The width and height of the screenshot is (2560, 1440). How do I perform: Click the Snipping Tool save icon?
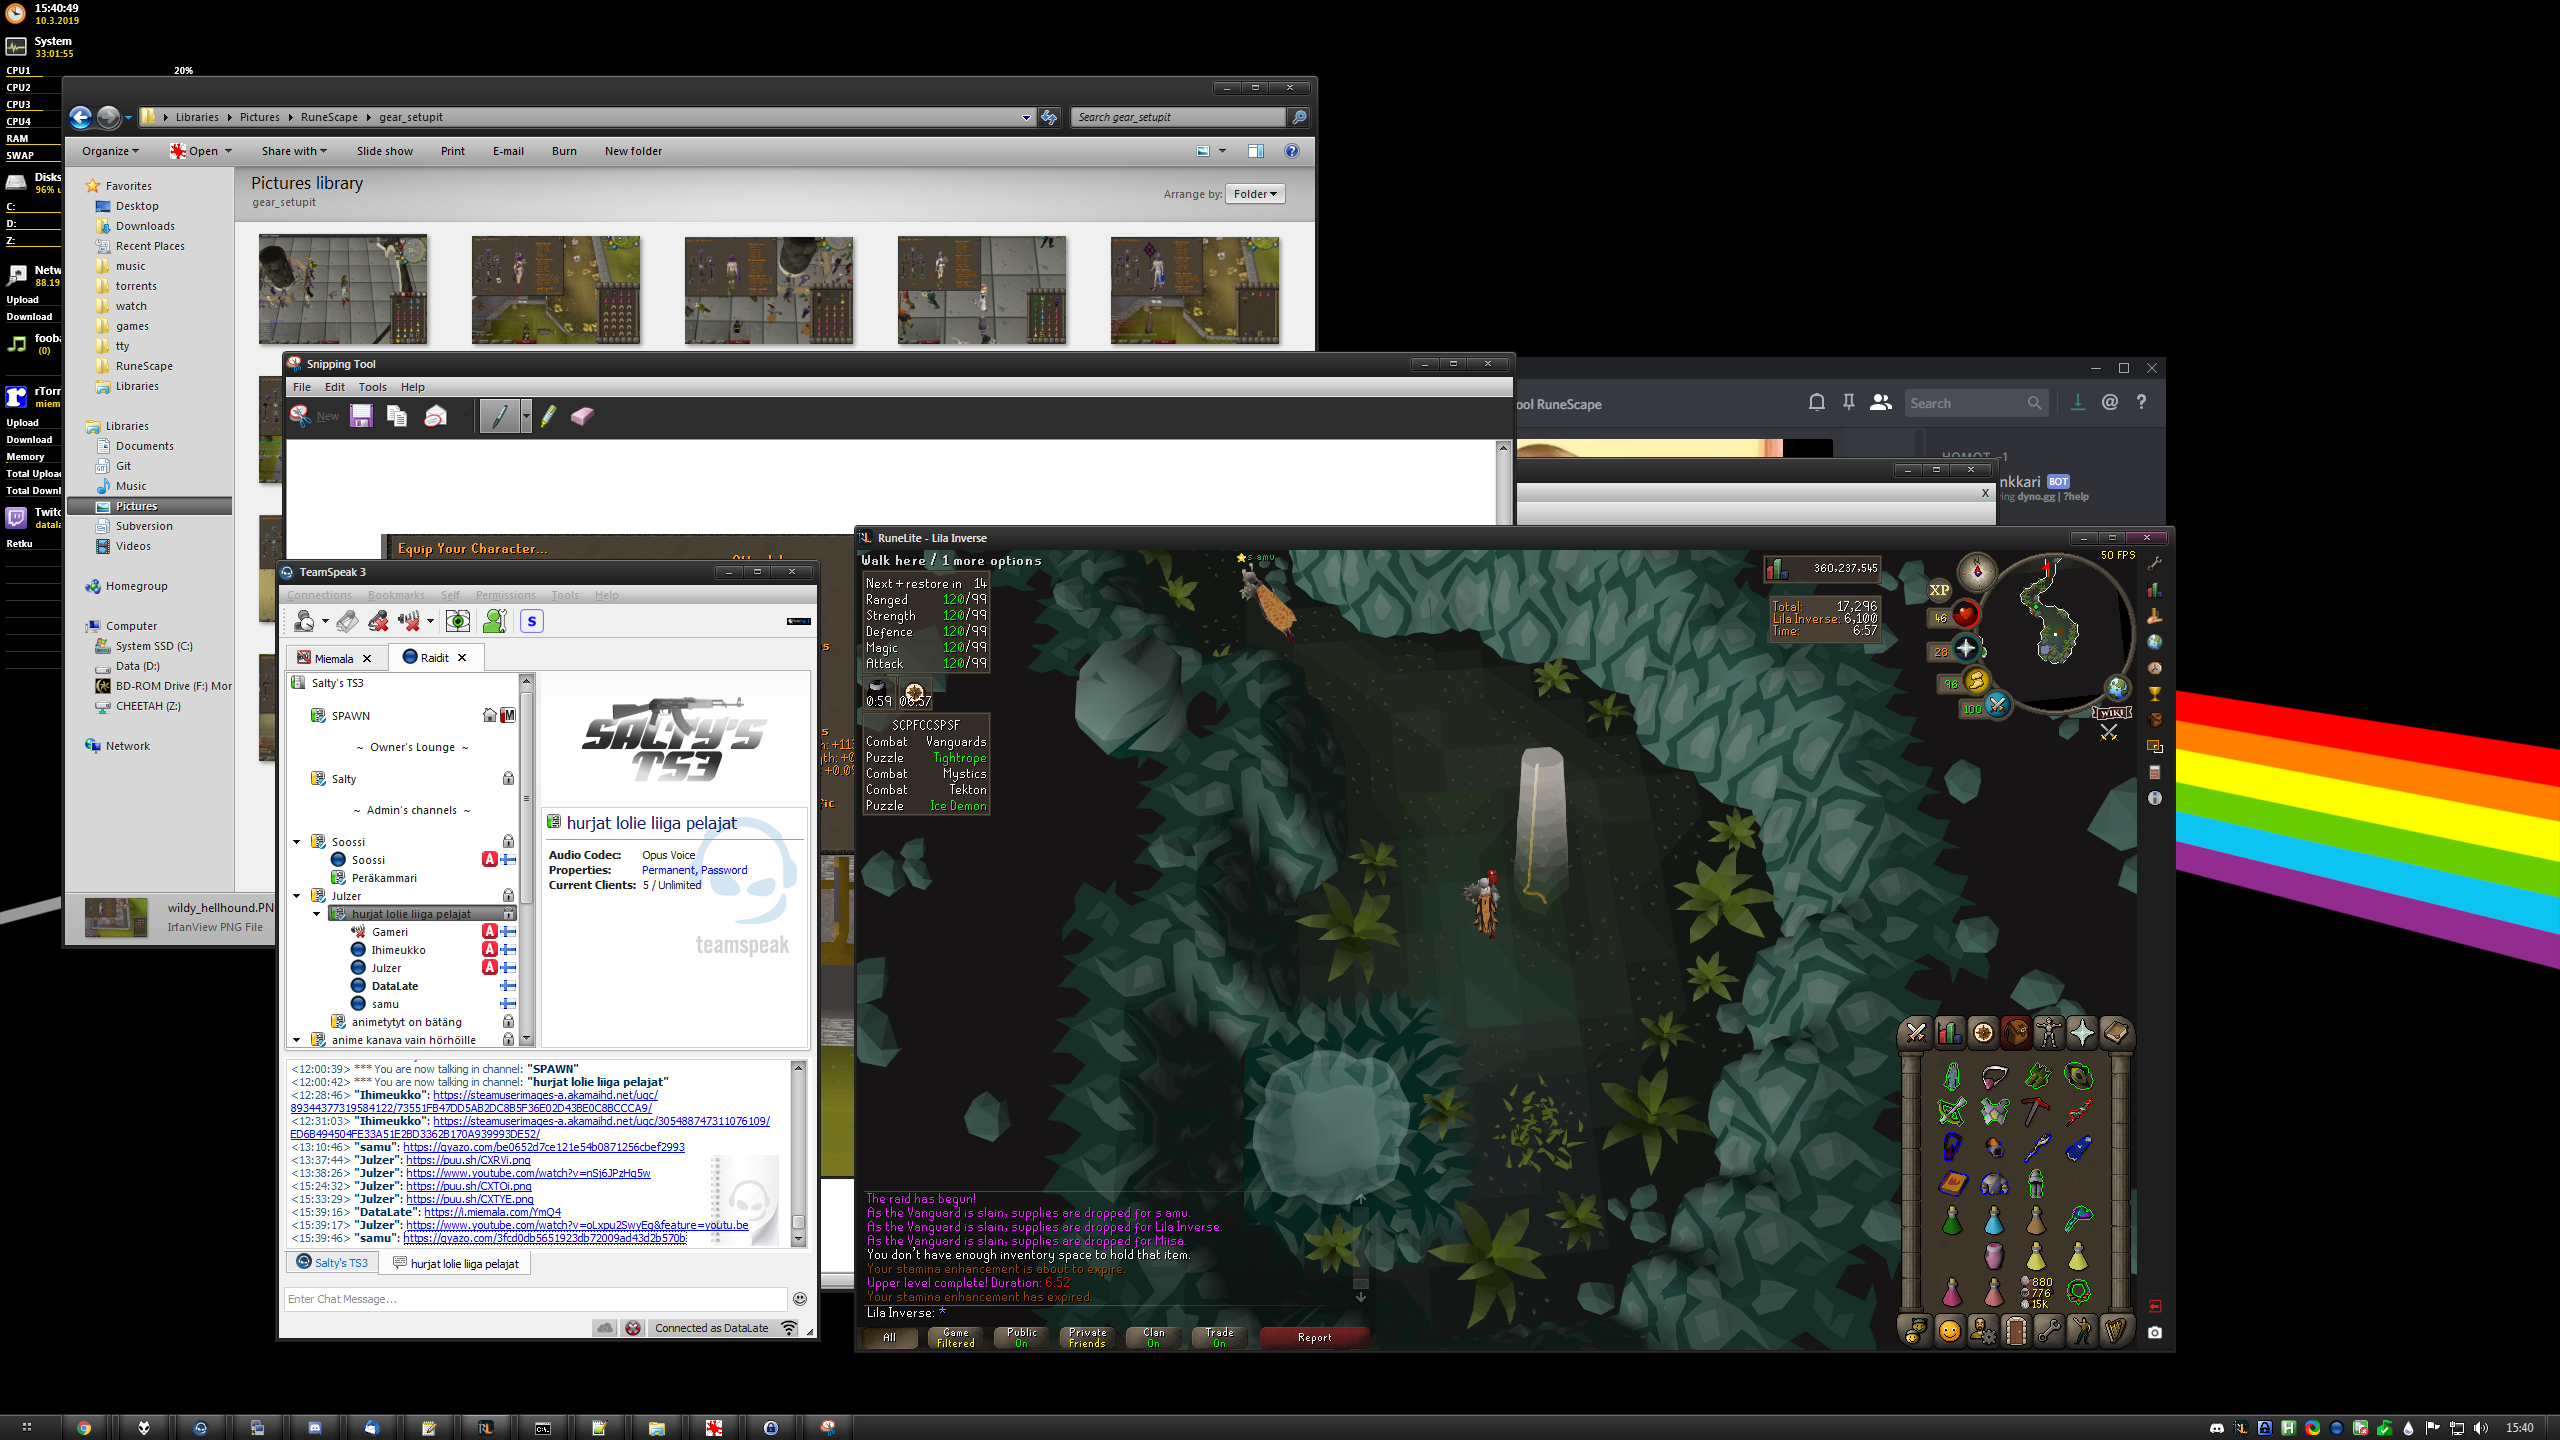pos(361,416)
